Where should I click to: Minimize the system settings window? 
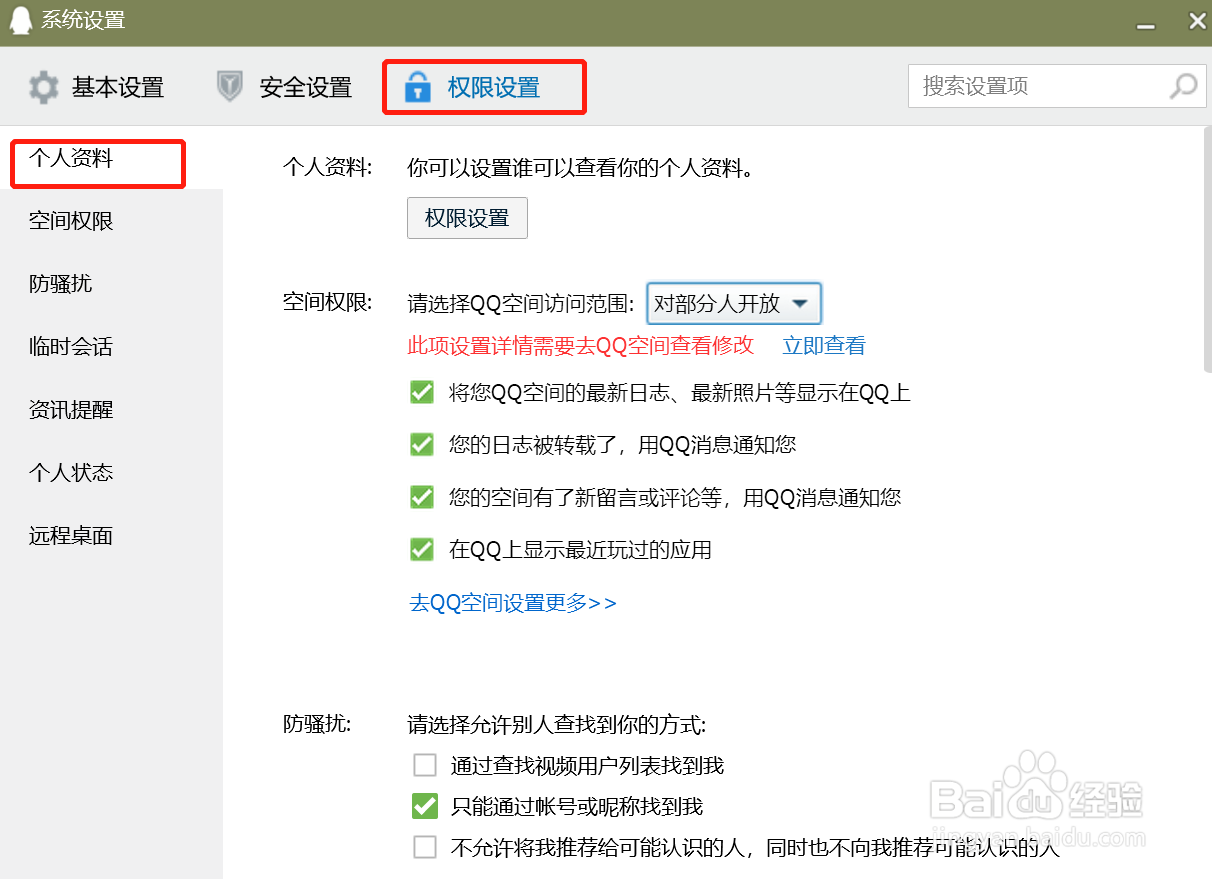(x=1146, y=26)
